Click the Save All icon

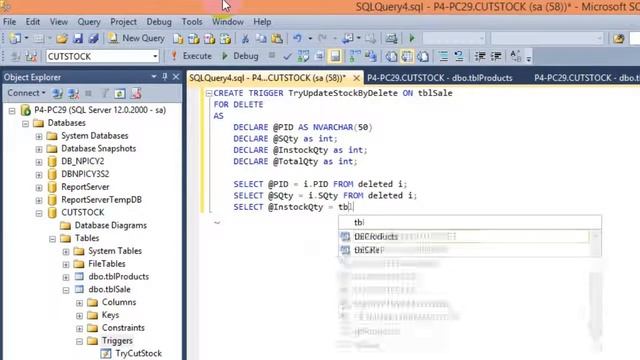click(93, 38)
